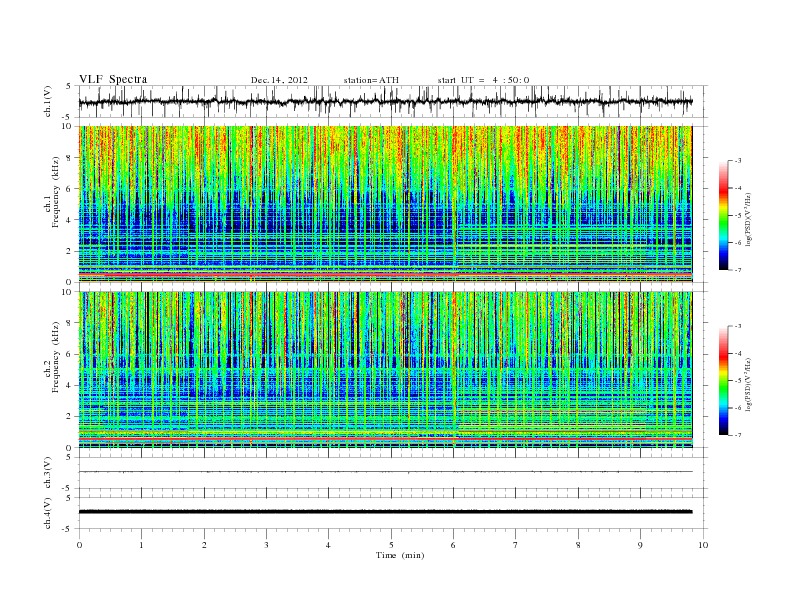Click the ch.1 spectrogram color bar
This screenshot has height=612, width=792.
723,215
